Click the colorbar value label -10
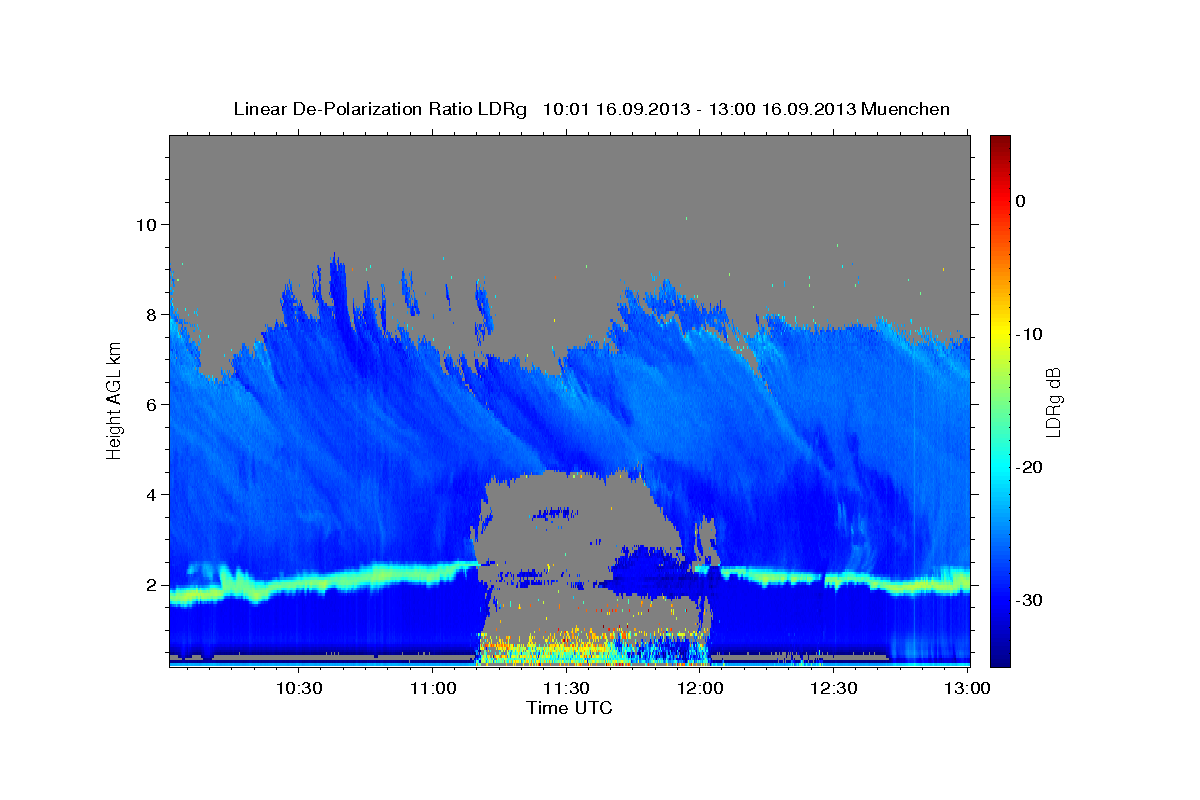Screen dimensions: 1200x800 click(x=1030, y=334)
